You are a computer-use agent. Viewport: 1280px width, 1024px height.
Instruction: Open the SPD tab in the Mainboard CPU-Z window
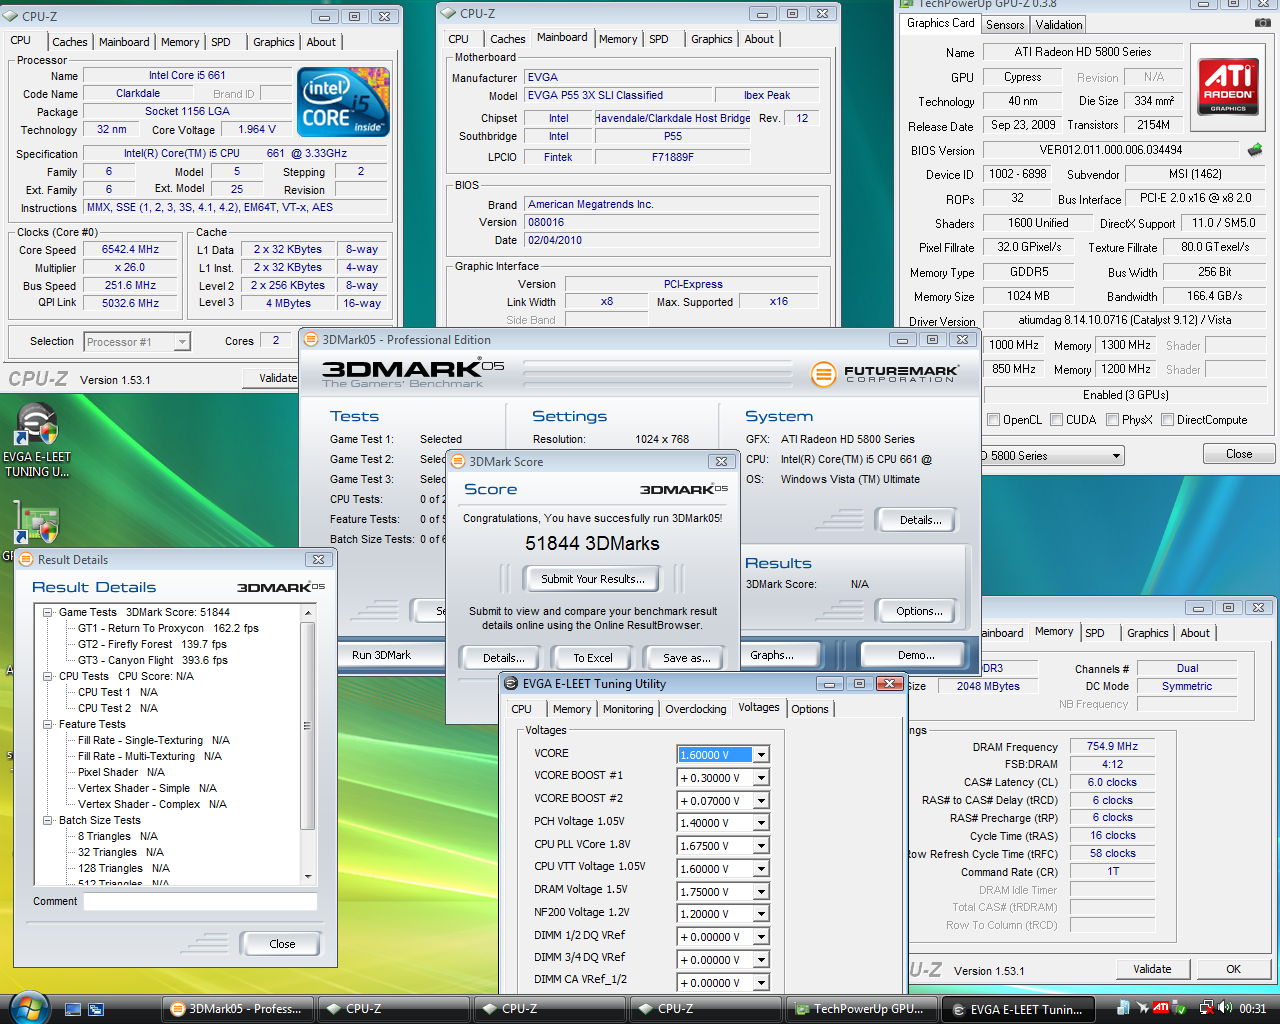[659, 39]
